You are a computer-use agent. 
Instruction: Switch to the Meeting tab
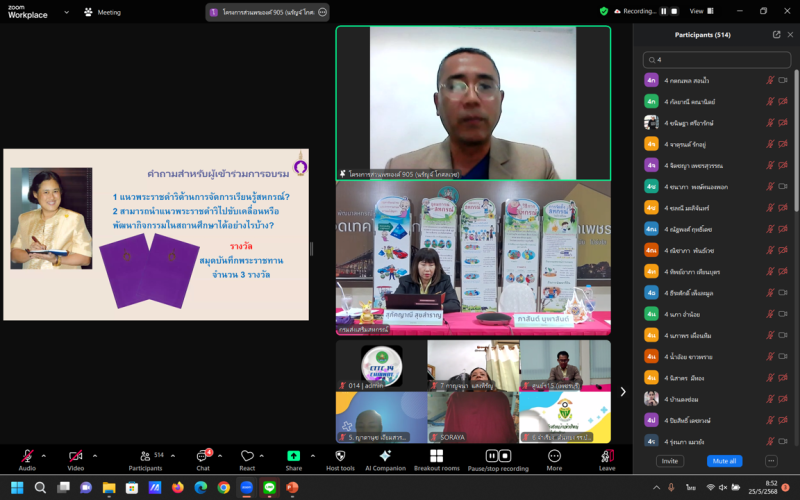[x=103, y=12]
